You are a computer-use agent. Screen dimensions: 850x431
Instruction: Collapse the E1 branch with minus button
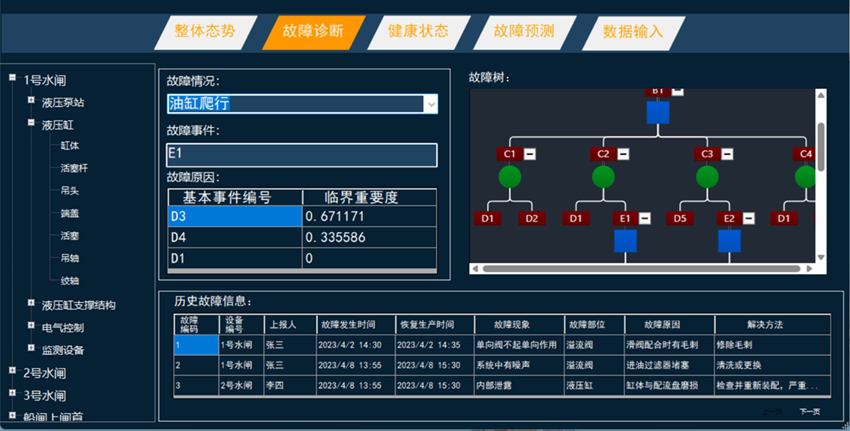pos(645,218)
